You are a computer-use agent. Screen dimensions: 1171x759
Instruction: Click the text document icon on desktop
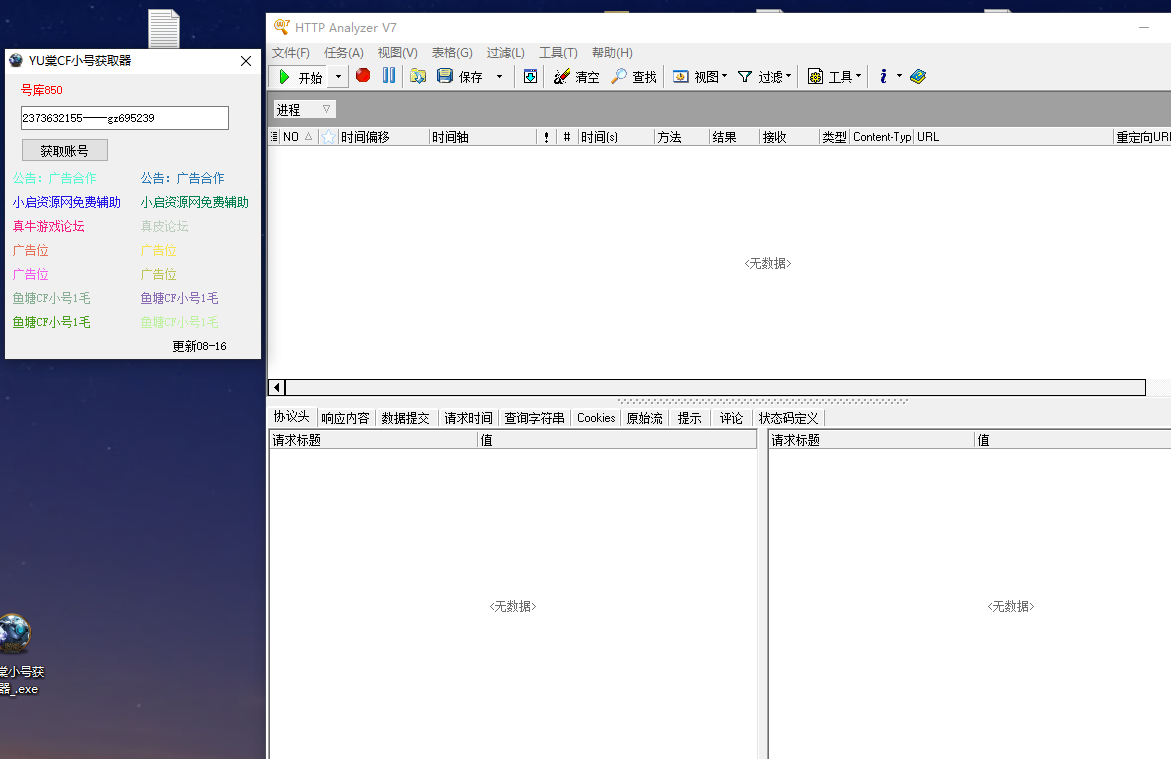point(164,28)
